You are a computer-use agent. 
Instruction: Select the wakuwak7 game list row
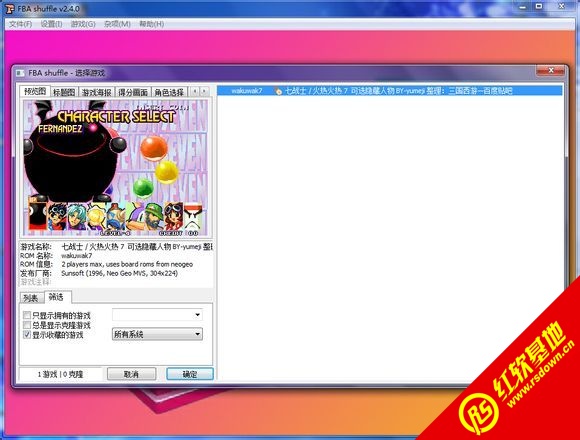click(x=390, y=91)
